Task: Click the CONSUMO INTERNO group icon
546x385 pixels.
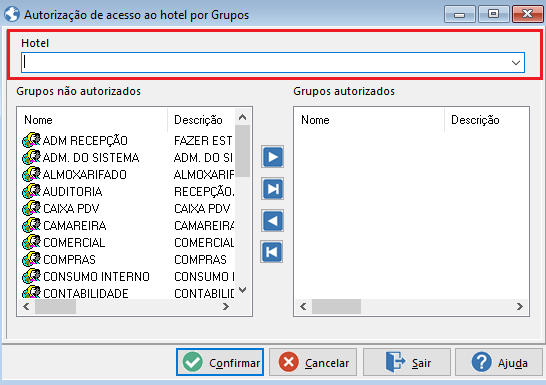Action: point(31,277)
